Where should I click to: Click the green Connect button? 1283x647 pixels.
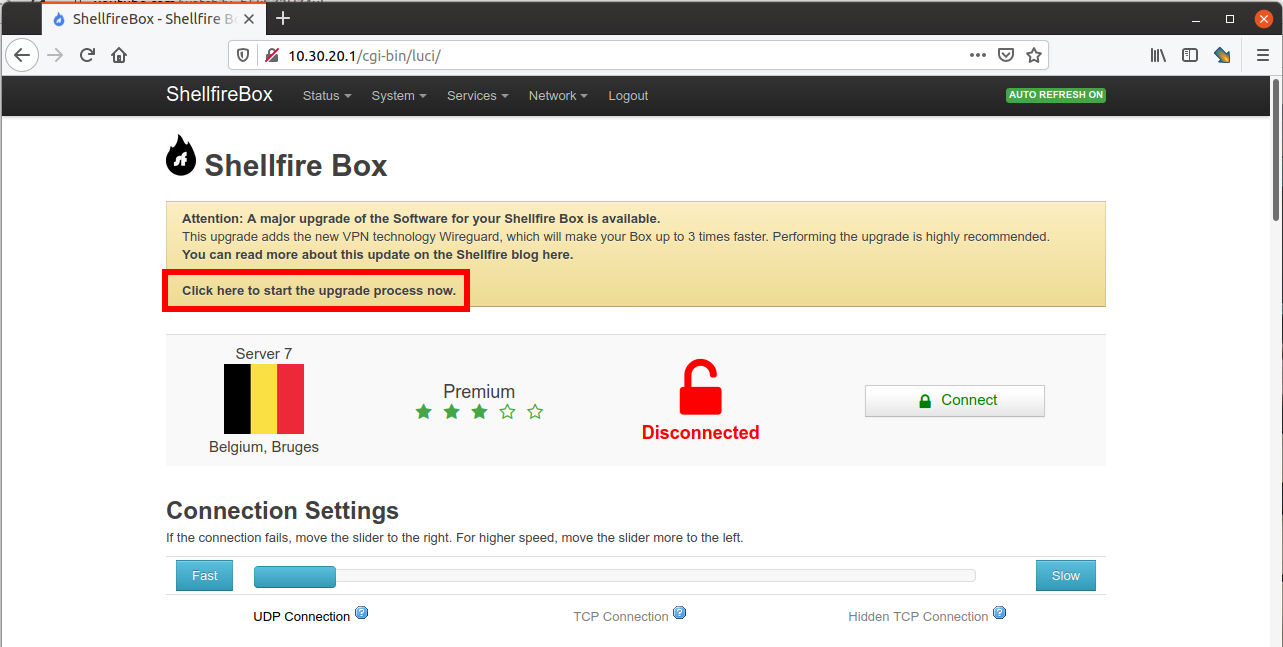pos(955,400)
